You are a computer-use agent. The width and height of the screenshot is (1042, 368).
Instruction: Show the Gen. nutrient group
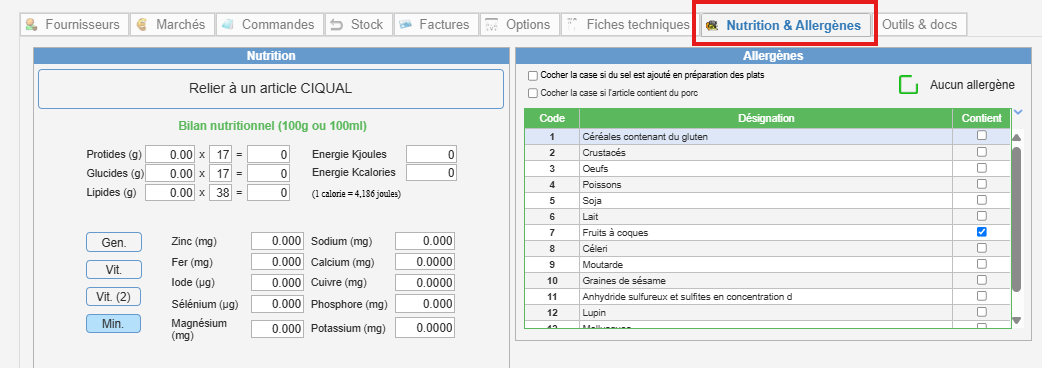(x=114, y=242)
